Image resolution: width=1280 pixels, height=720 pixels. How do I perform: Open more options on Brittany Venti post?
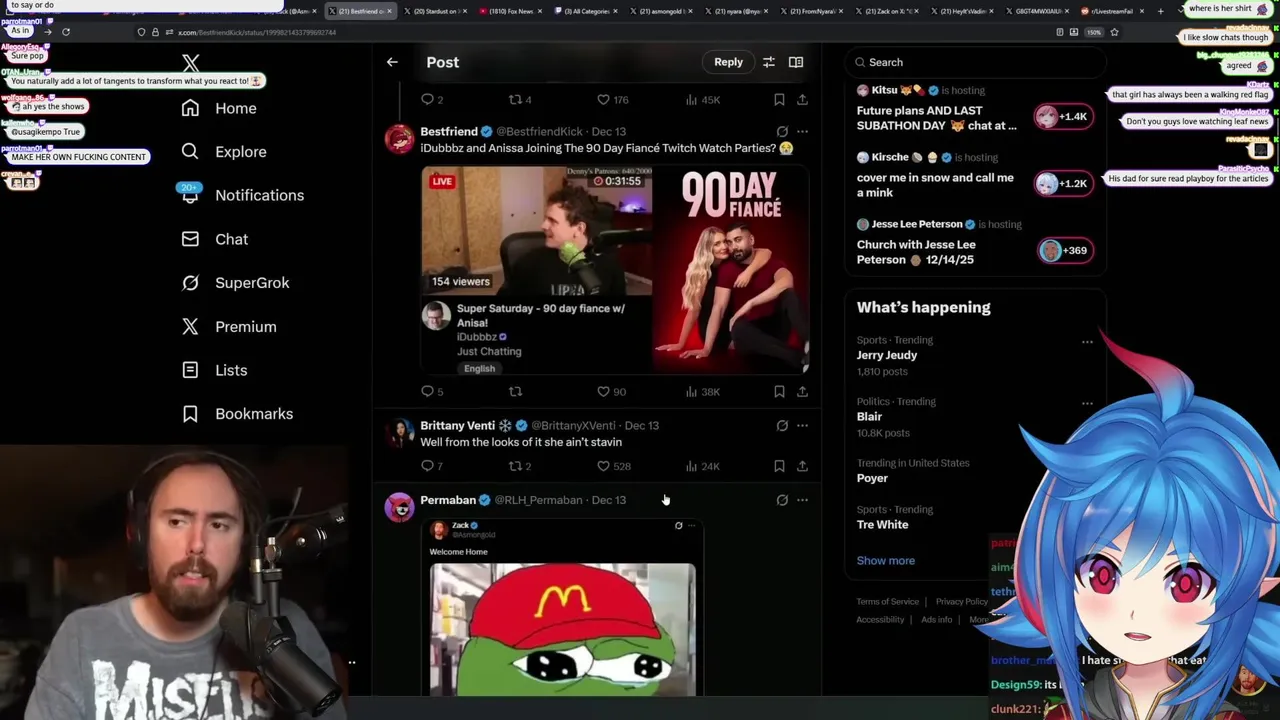802,426
